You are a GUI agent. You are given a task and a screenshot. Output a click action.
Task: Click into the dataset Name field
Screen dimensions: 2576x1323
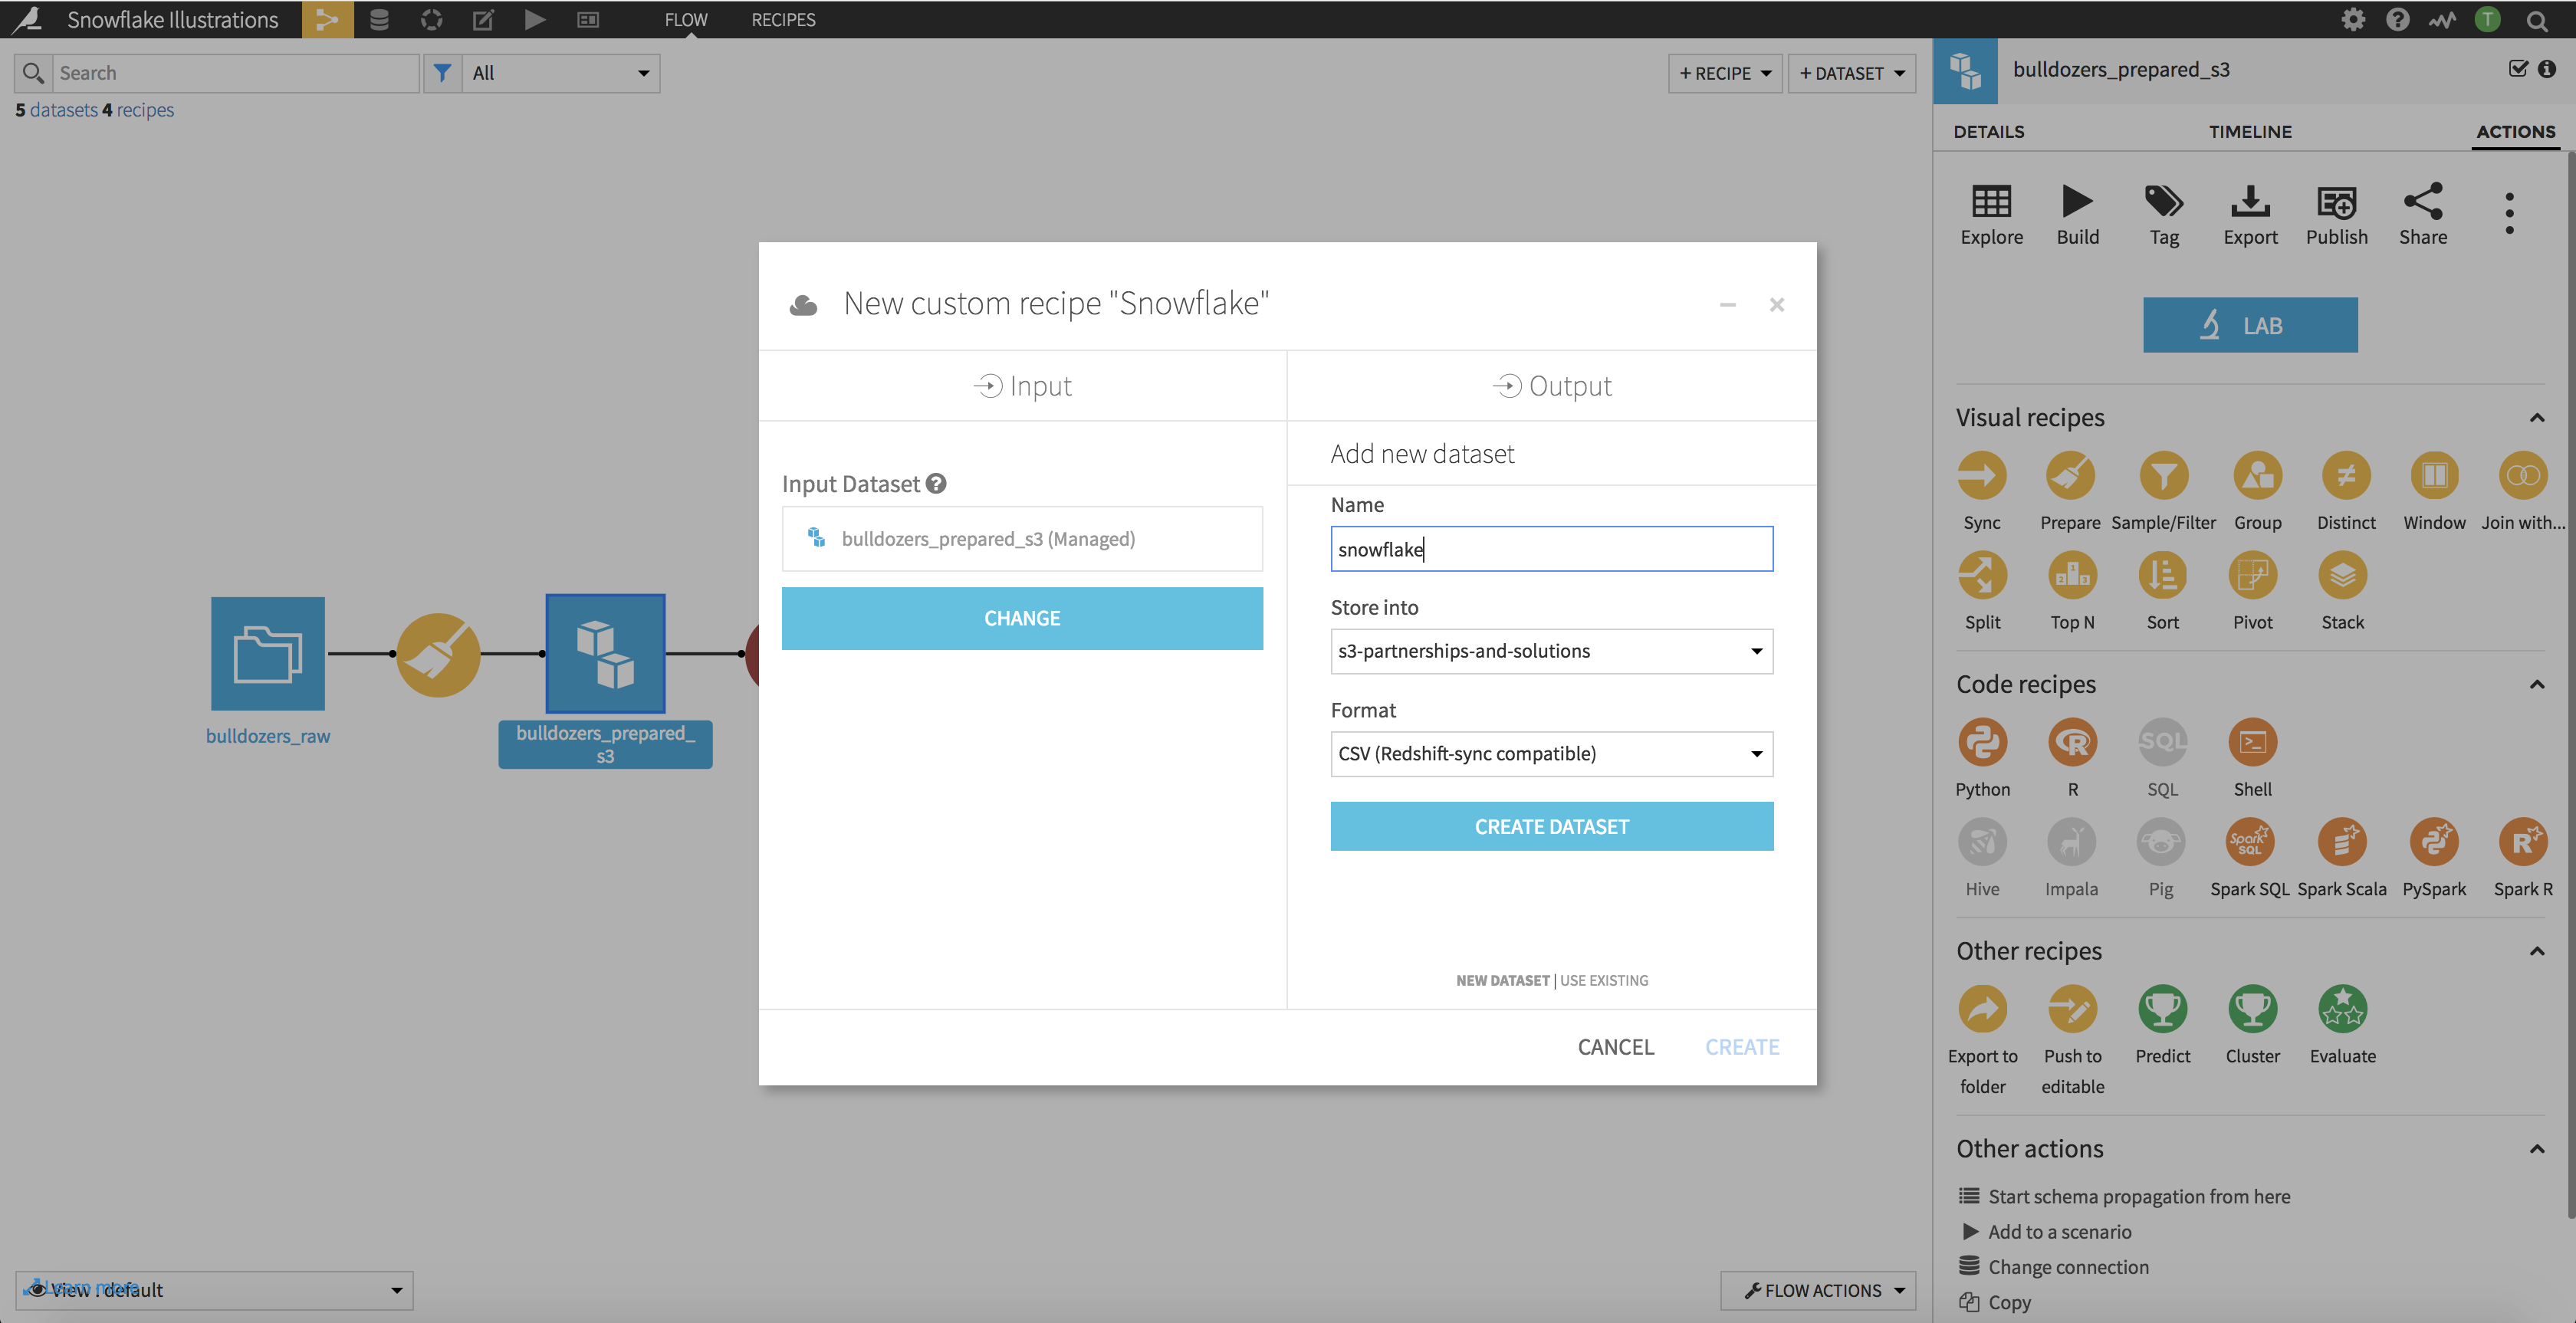click(1551, 549)
